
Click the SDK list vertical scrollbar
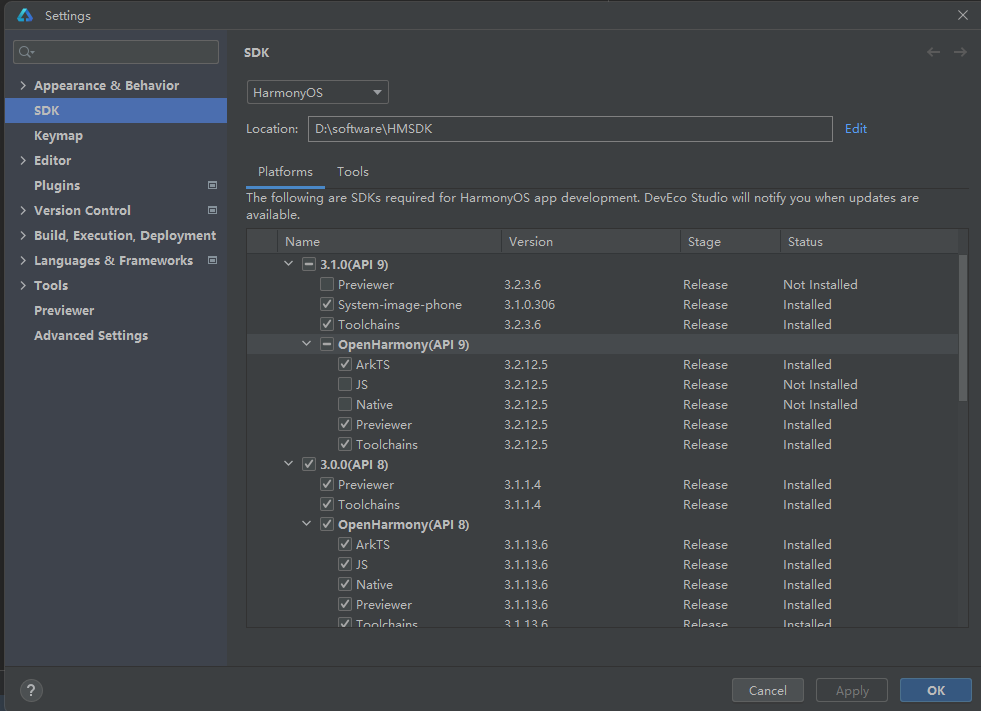point(963,327)
